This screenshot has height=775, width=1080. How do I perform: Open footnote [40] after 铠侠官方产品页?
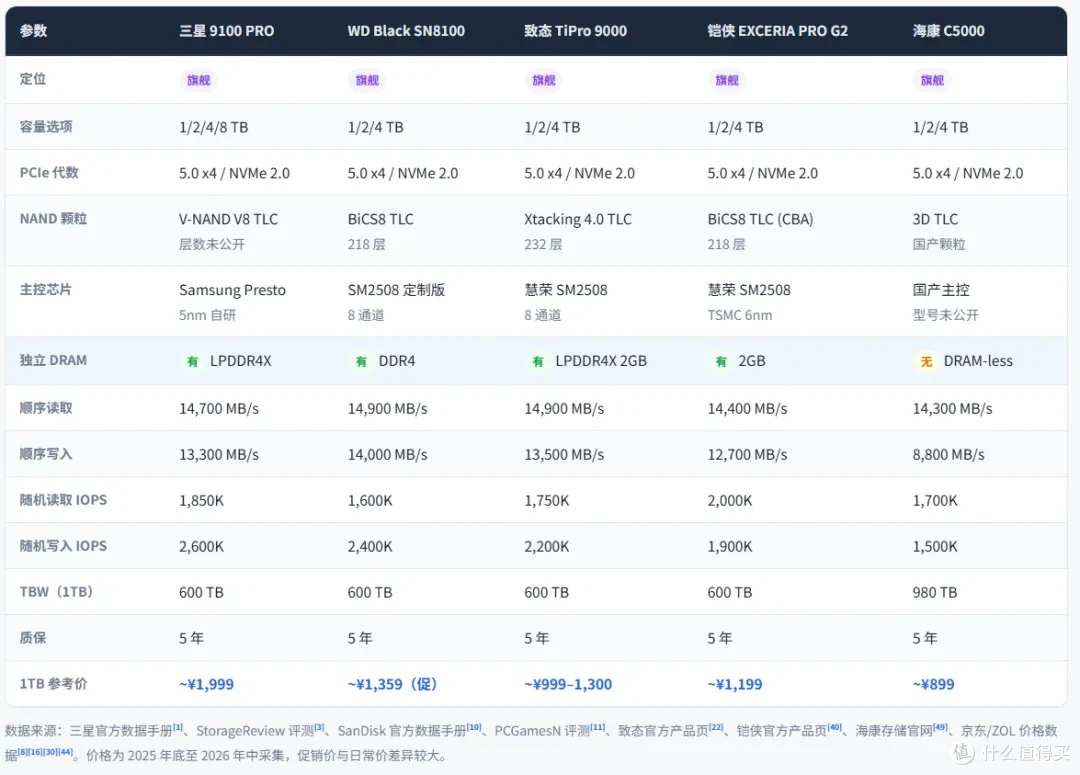pos(835,727)
